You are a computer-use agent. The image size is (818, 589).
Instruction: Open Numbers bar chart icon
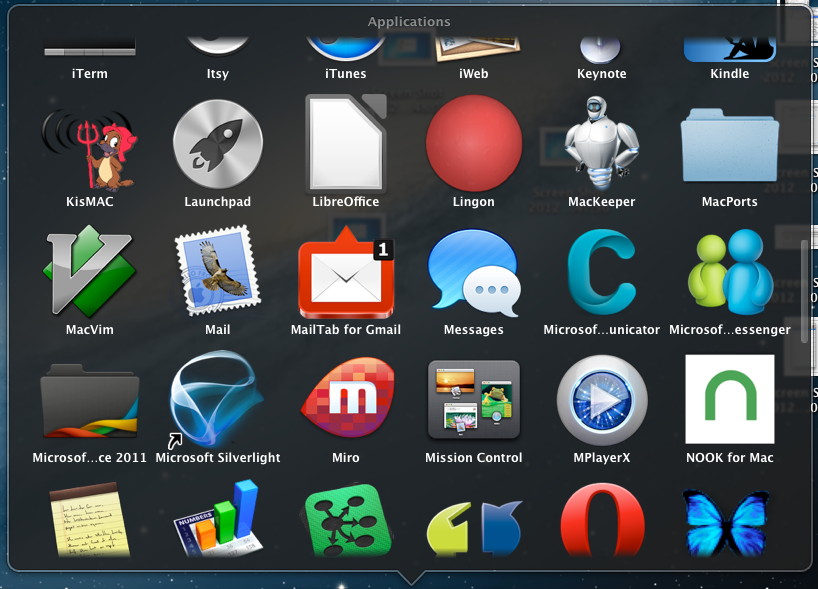click(x=218, y=518)
